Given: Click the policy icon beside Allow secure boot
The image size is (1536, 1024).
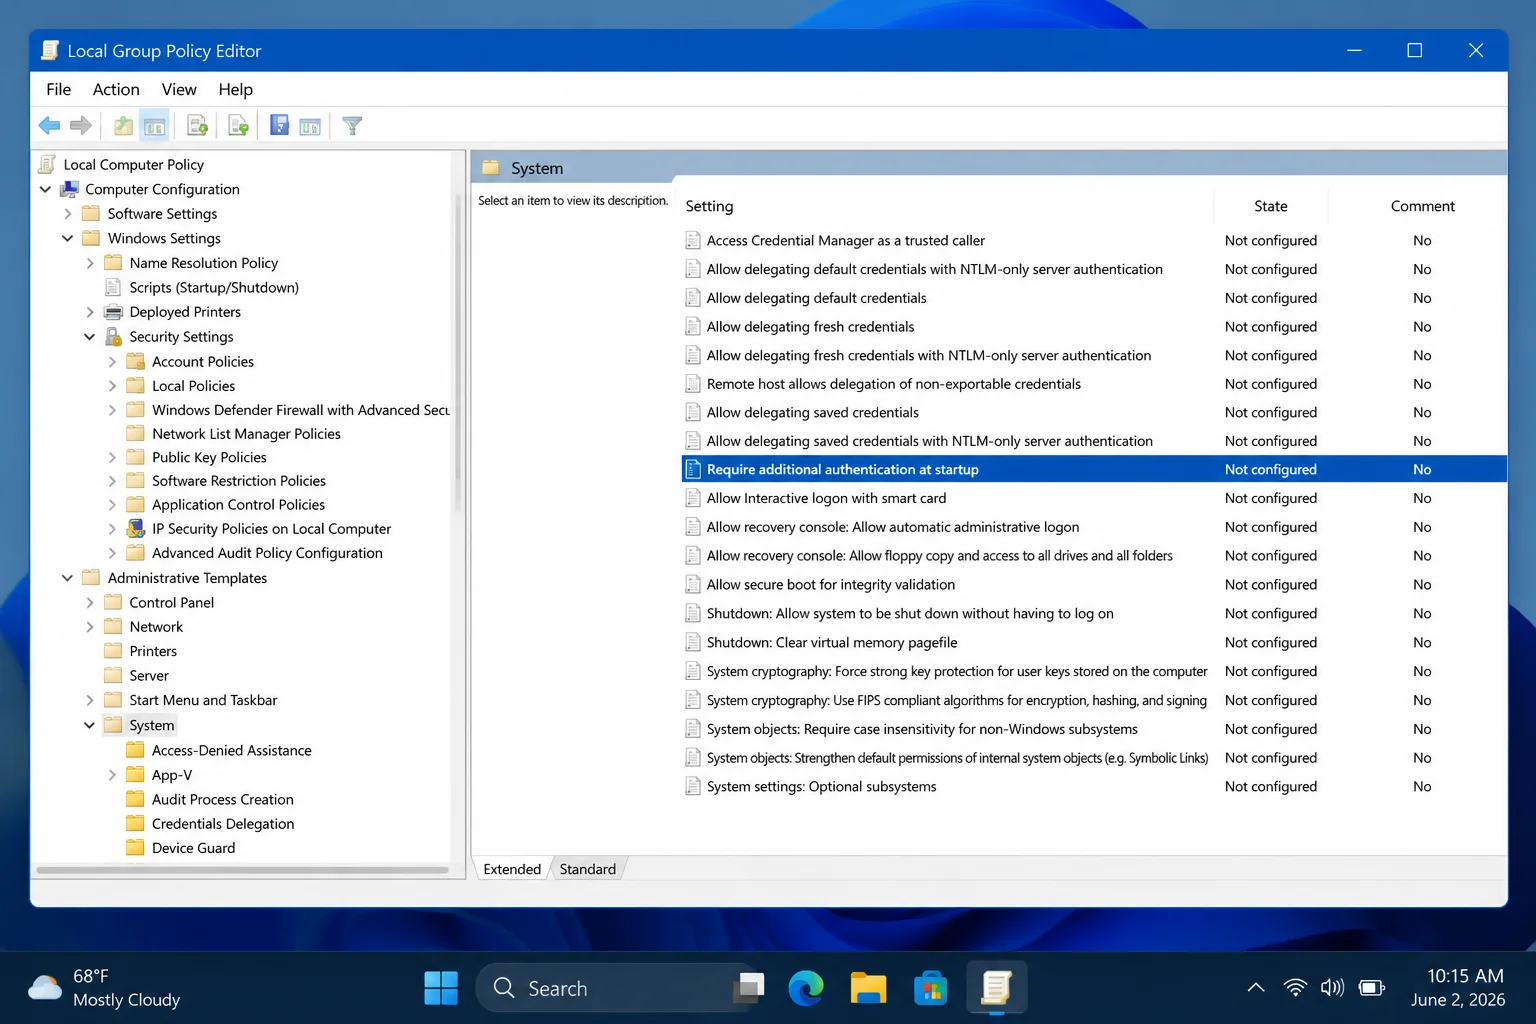Looking at the screenshot, I should [x=692, y=584].
